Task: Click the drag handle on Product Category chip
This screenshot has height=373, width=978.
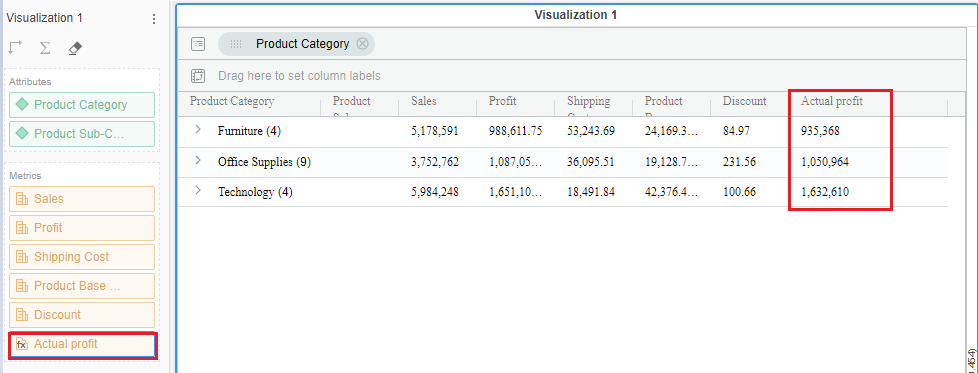Action: pyautogui.click(x=236, y=44)
